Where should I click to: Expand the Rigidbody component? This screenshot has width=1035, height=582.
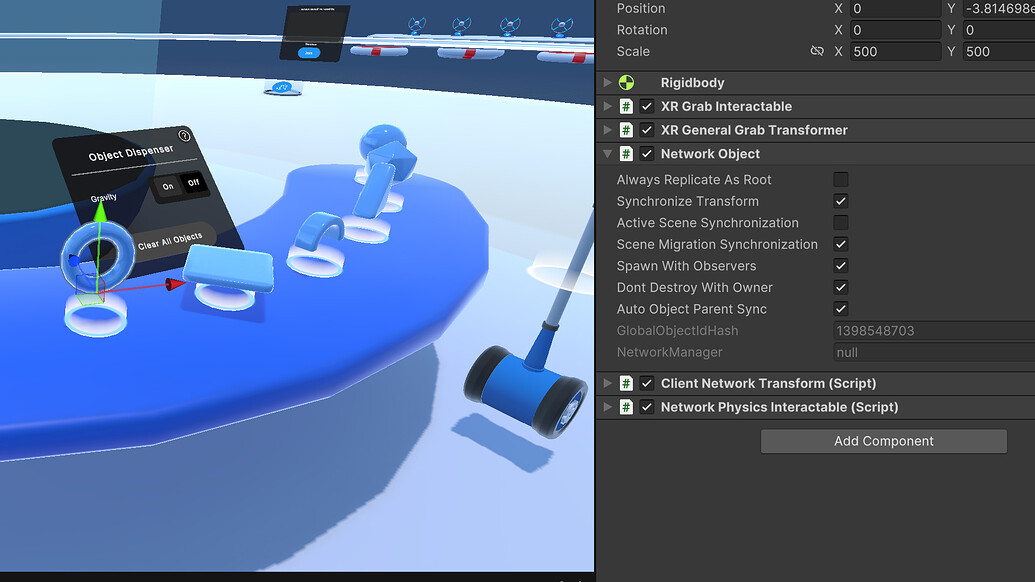pyautogui.click(x=607, y=82)
